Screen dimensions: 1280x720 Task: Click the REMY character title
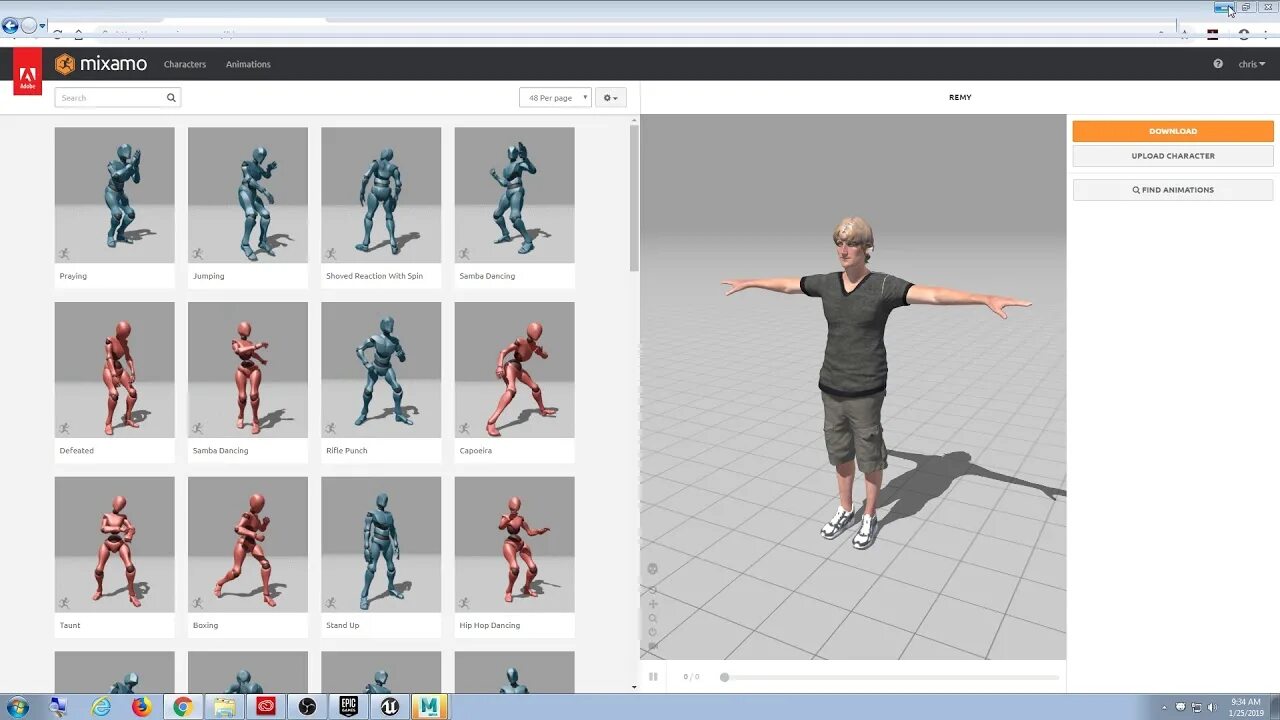[960, 97]
